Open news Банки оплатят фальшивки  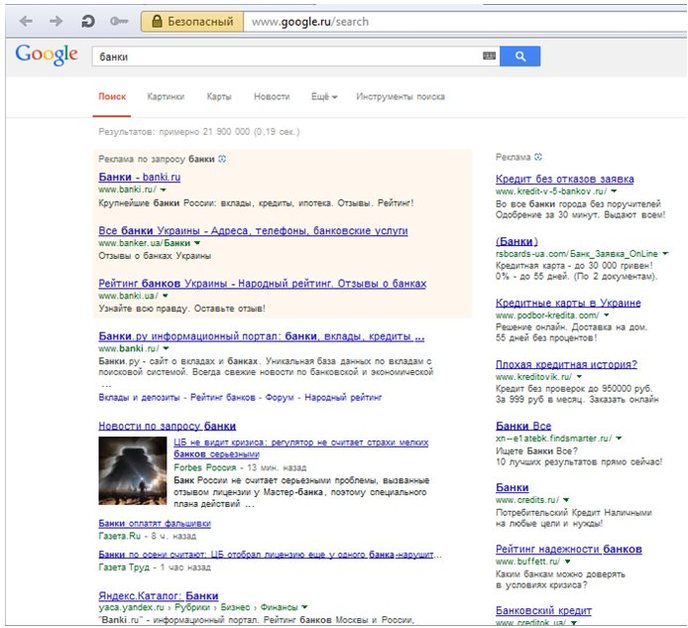[154, 524]
